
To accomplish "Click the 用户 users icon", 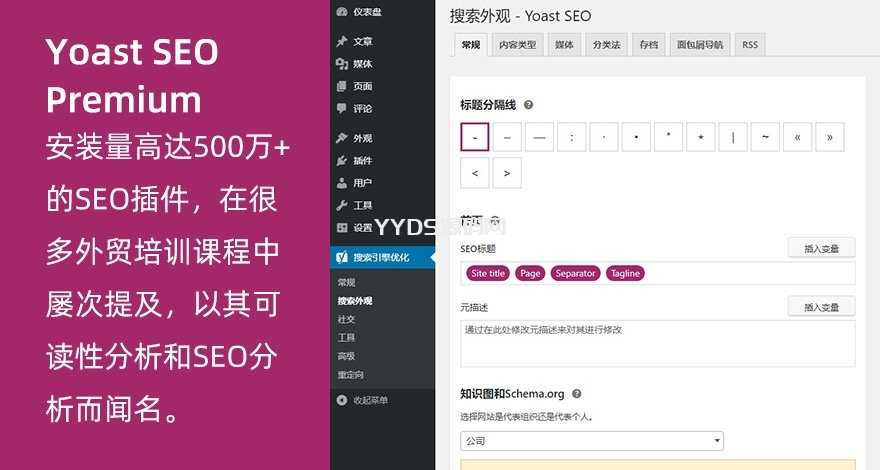I will tap(342, 183).
